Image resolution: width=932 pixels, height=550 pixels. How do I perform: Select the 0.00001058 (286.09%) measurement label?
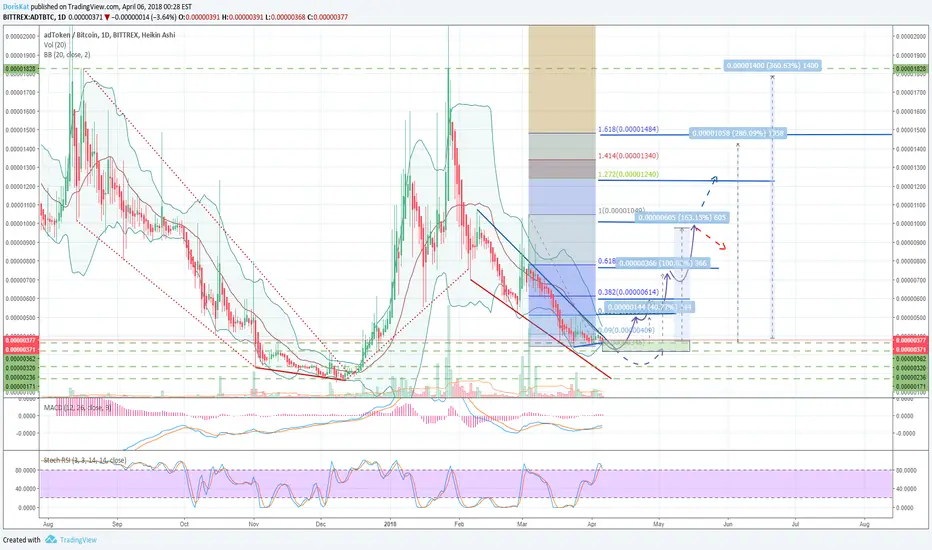click(738, 133)
